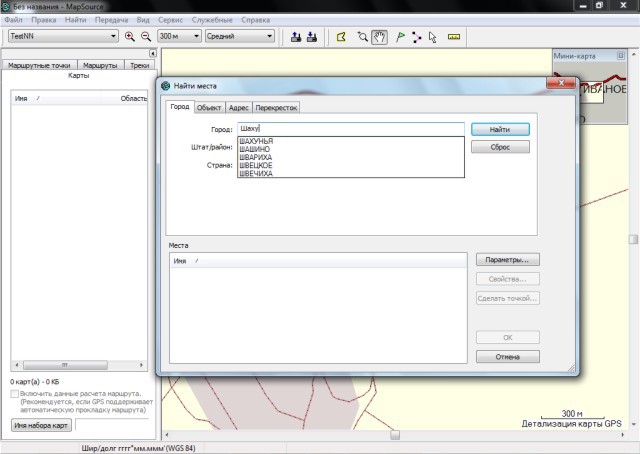The height and width of the screenshot is (454, 640).
Task: Open the Вид menu
Action: coord(143,20)
